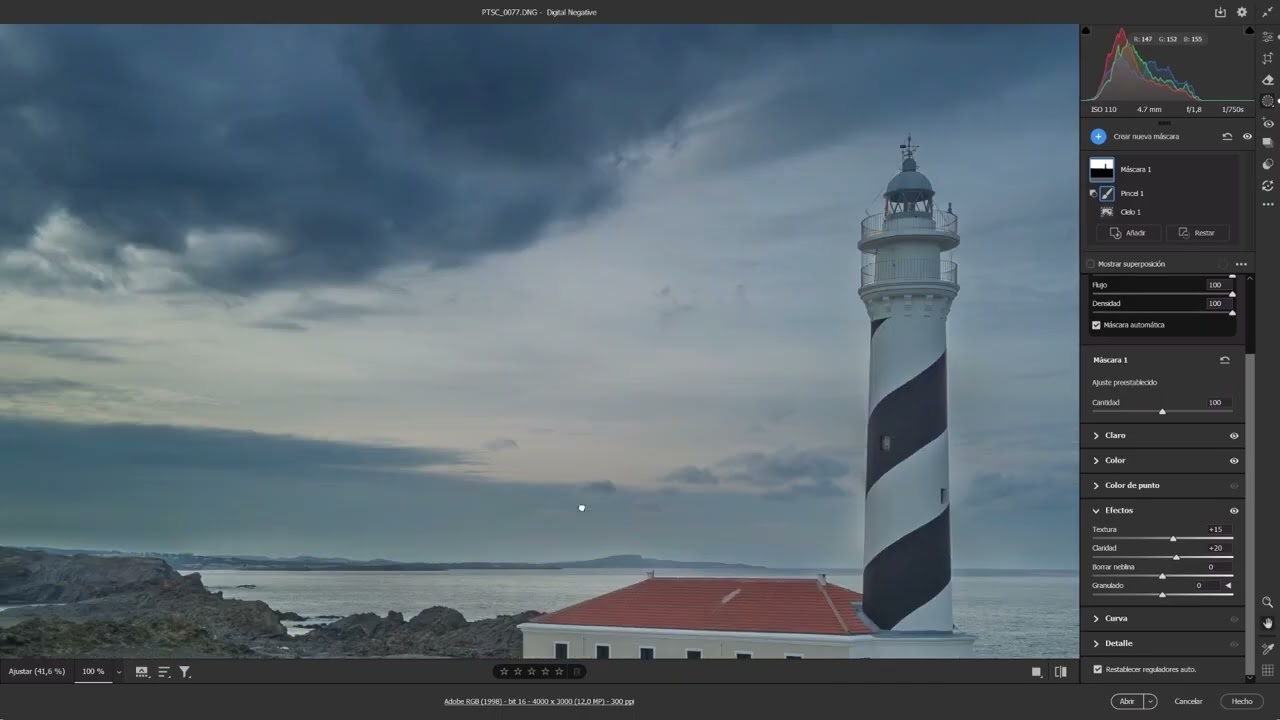Image resolution: width=1280 pixels, height=720 pixels.
Task: Hide the Color panel adjustments
Action: coord(1234,461)
